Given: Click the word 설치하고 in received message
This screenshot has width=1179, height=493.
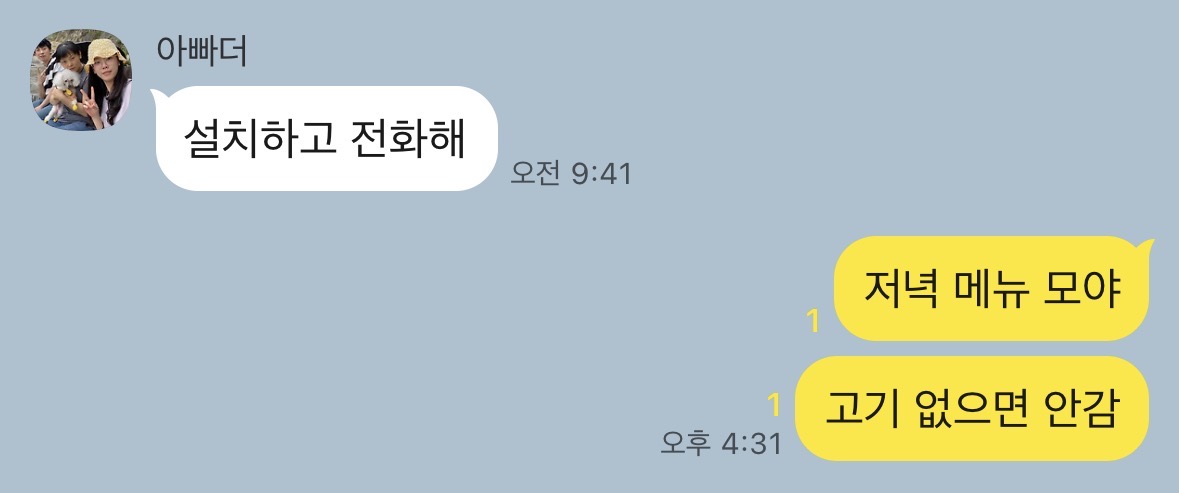Looking at the screenshot, I should [259, 139].
